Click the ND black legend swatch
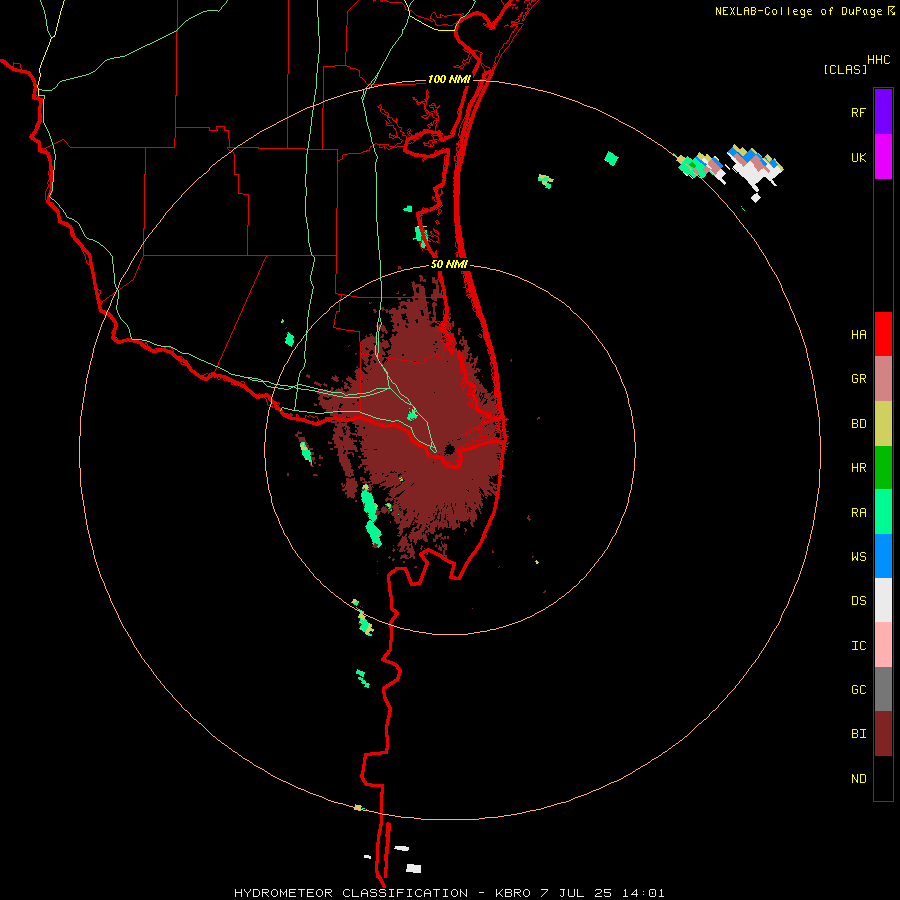Screen dimensions: 900x900 click(883, 778)
